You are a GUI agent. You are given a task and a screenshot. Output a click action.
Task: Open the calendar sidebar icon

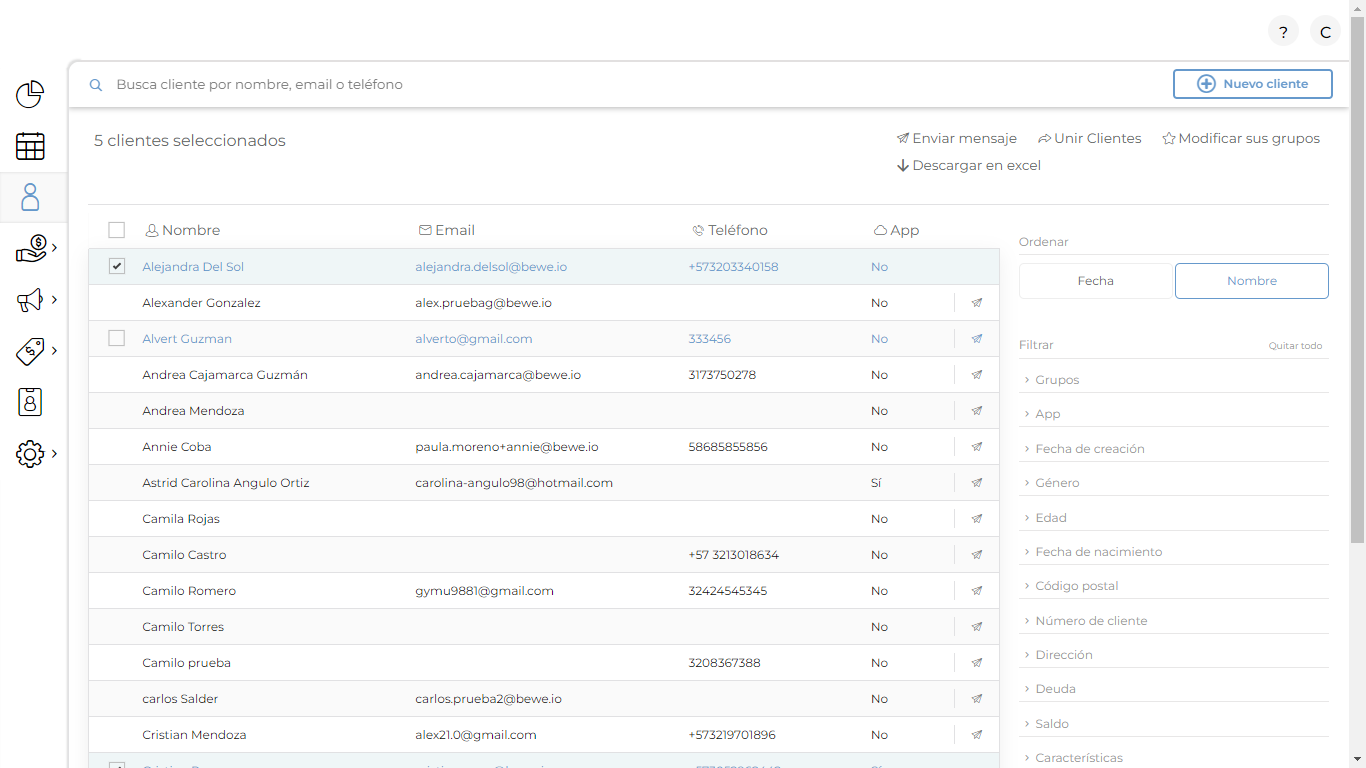click(30, 146)
